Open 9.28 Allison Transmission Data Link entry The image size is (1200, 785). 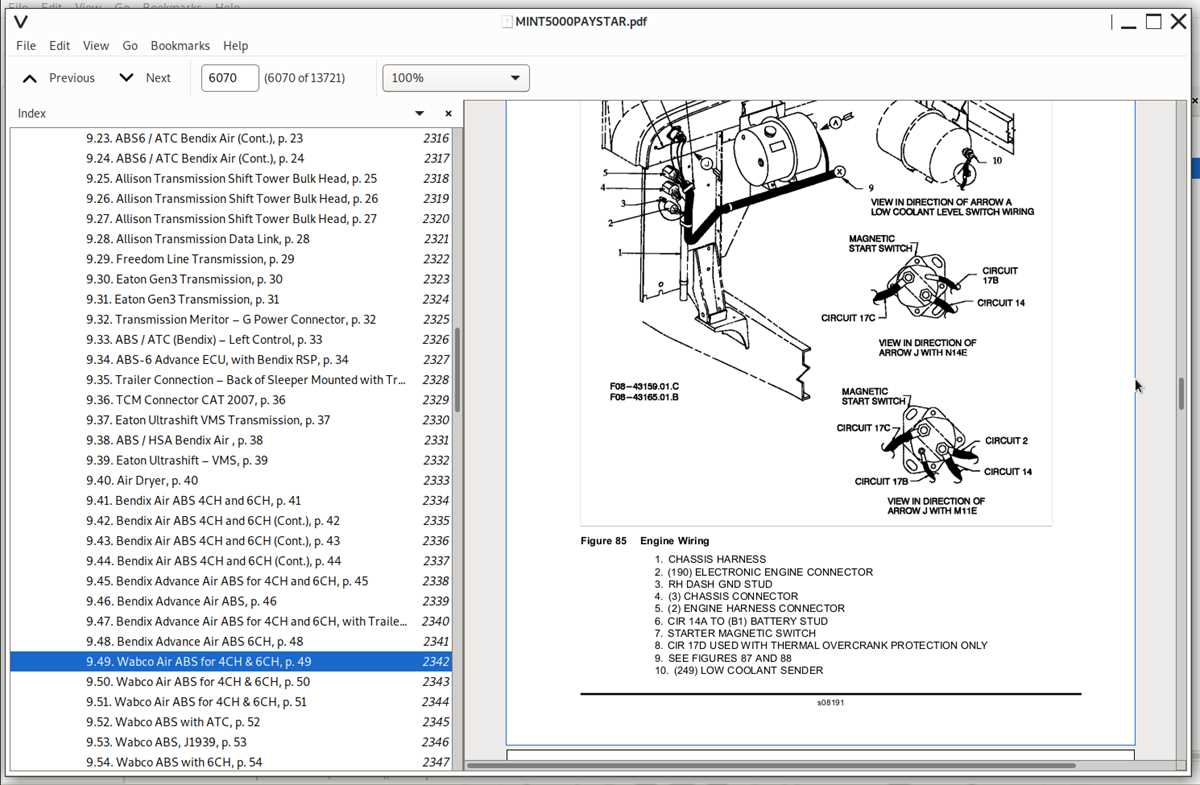(x=231, y=239)
